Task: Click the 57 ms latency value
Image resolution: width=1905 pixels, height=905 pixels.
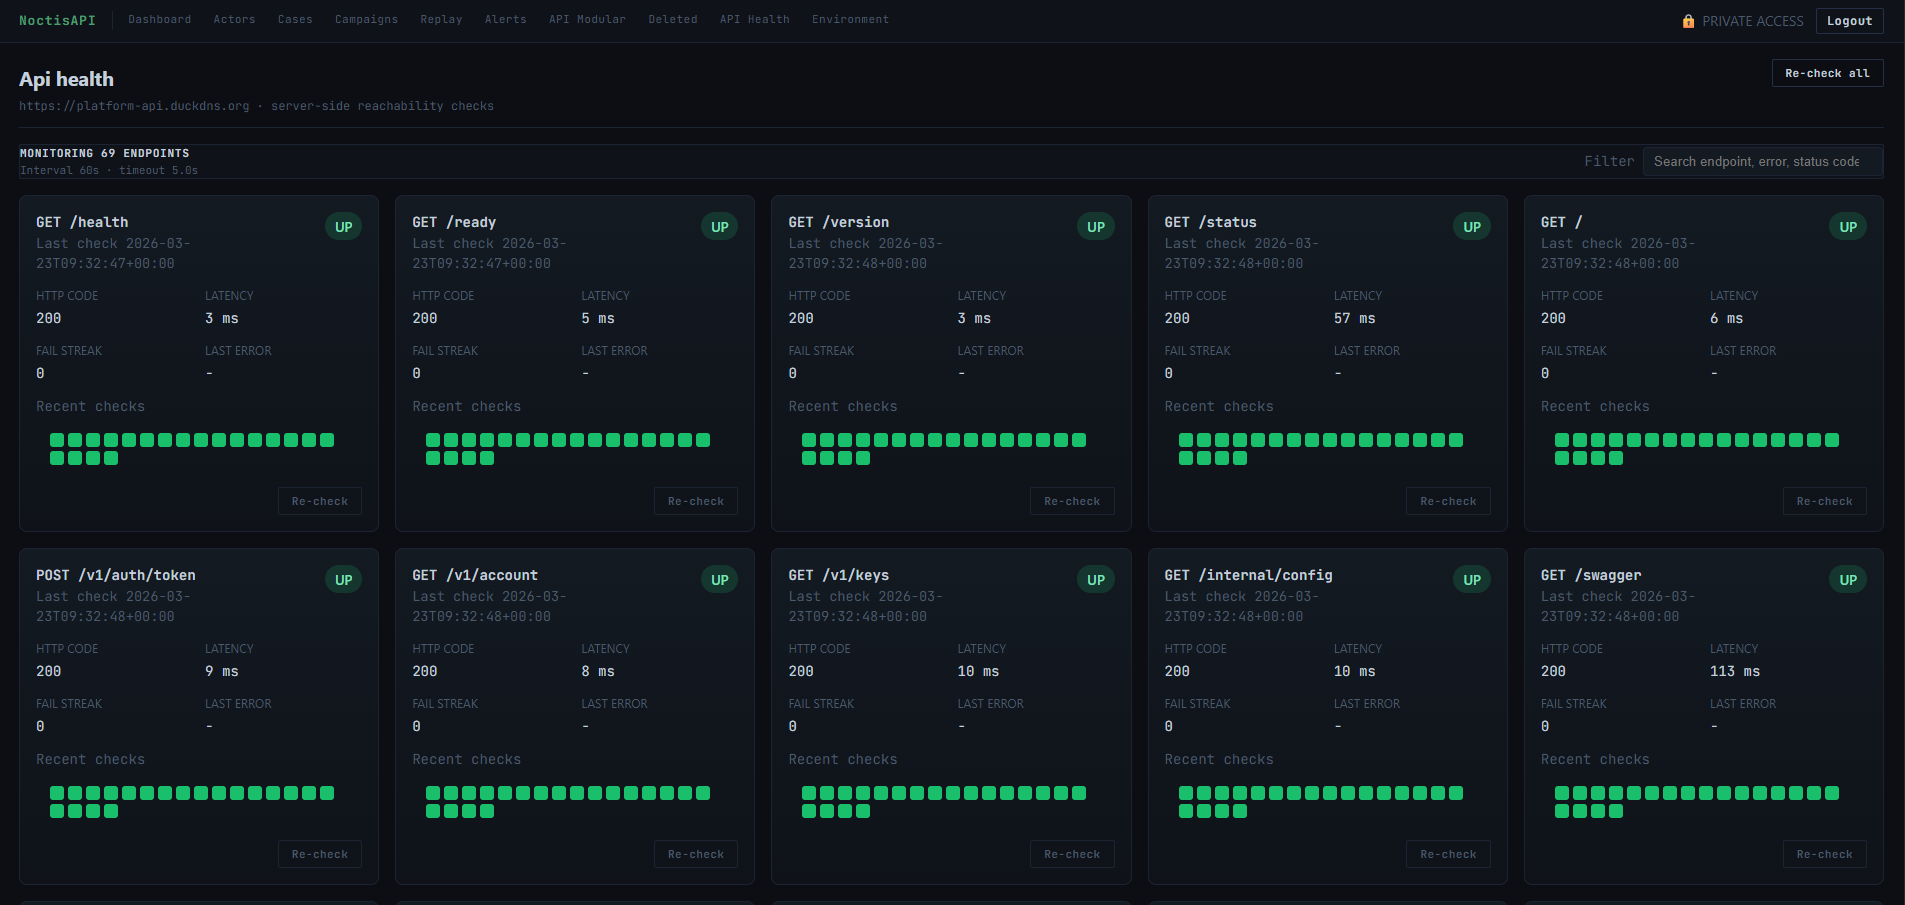Action: tap(1354, 318)
